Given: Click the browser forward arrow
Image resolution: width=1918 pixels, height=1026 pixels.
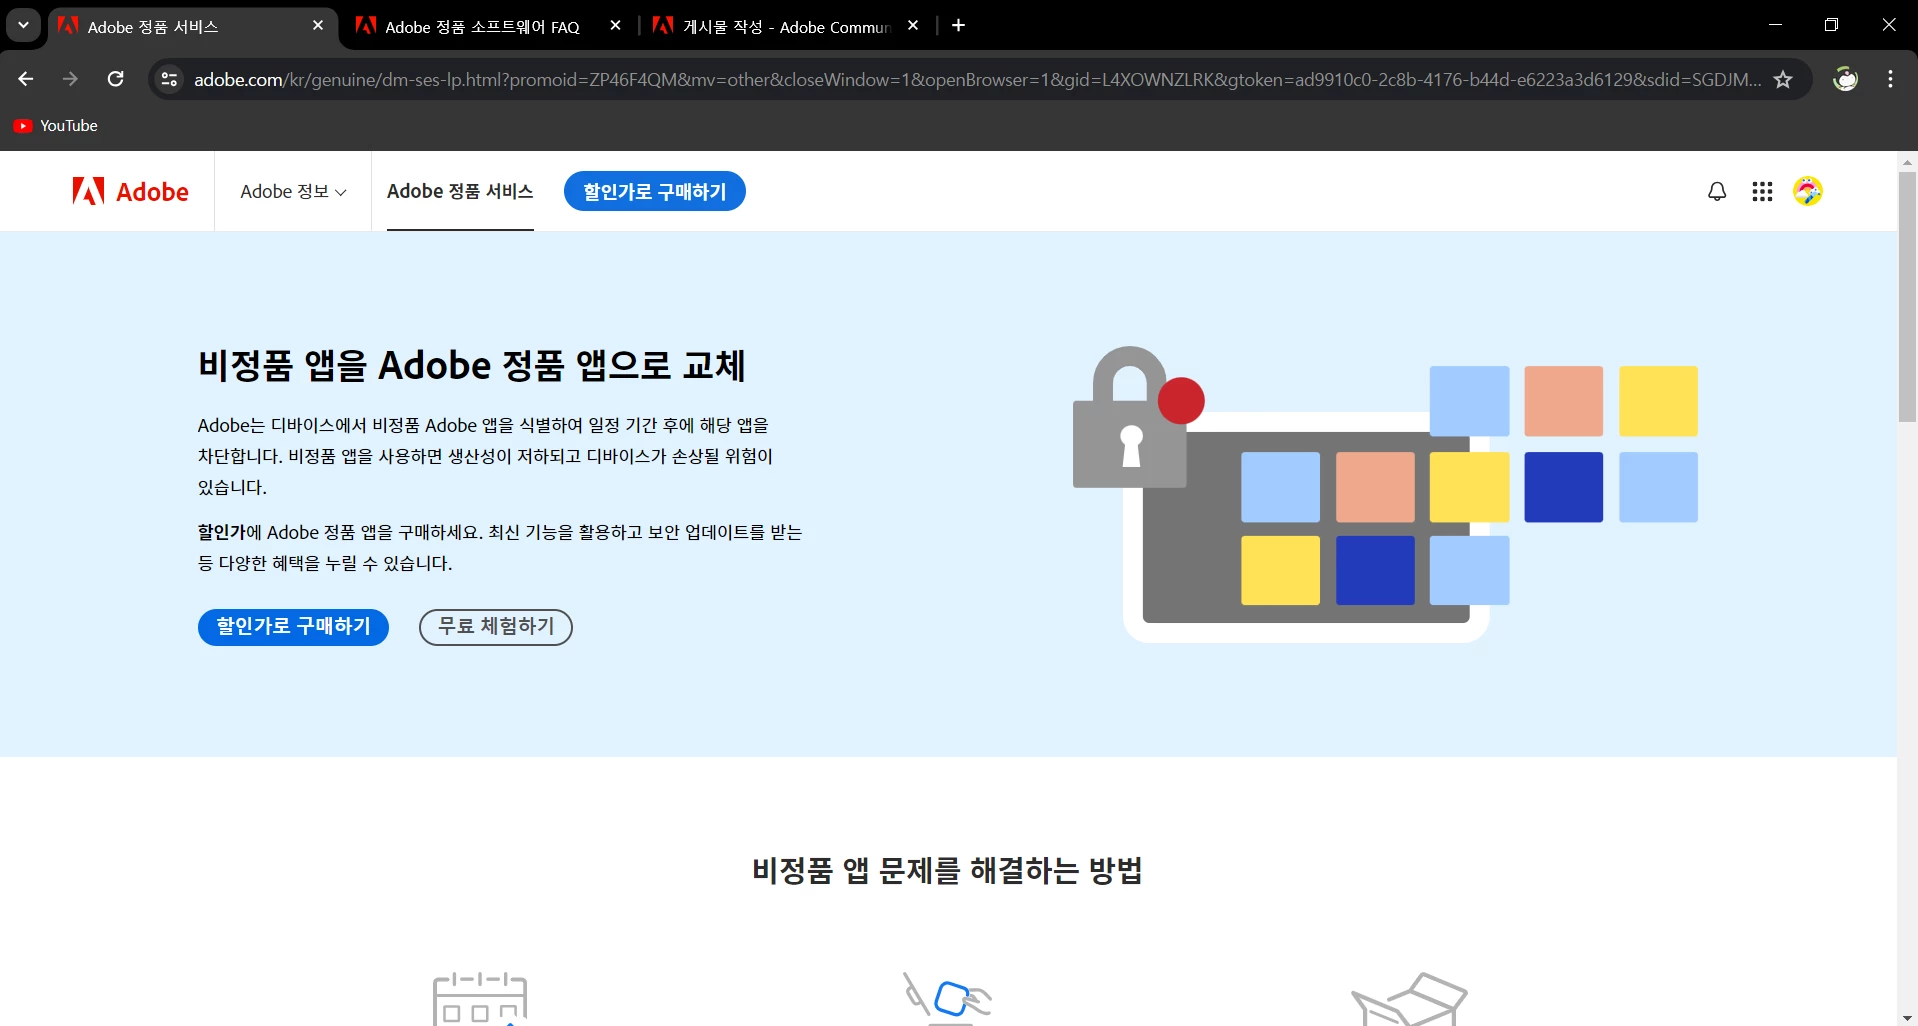Looking at the screenshot, I should point(70,79).
